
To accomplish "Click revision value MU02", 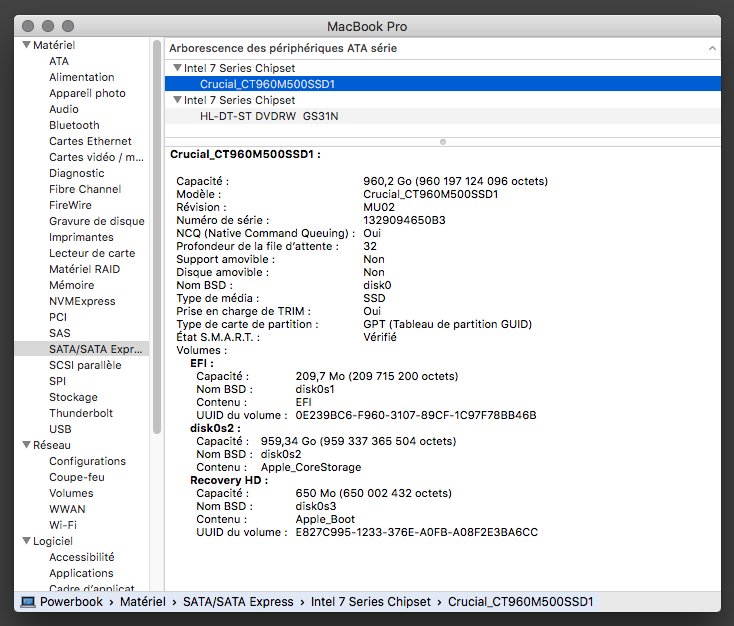I will (x=379, y=207).
